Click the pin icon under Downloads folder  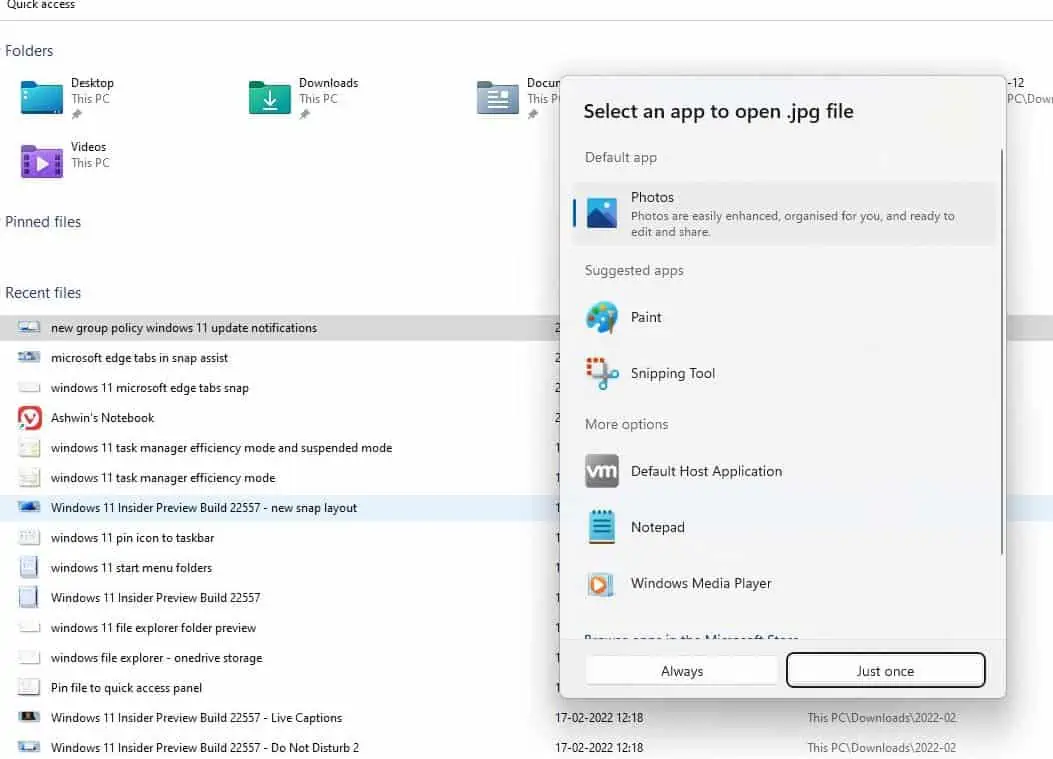click(304, 115)
